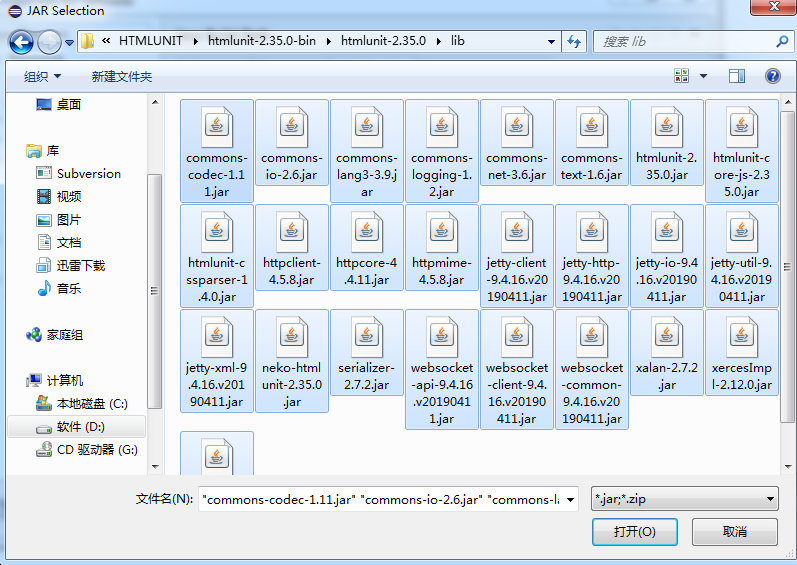Select websocket-client-9.4.16 jar file

point(517,370)
